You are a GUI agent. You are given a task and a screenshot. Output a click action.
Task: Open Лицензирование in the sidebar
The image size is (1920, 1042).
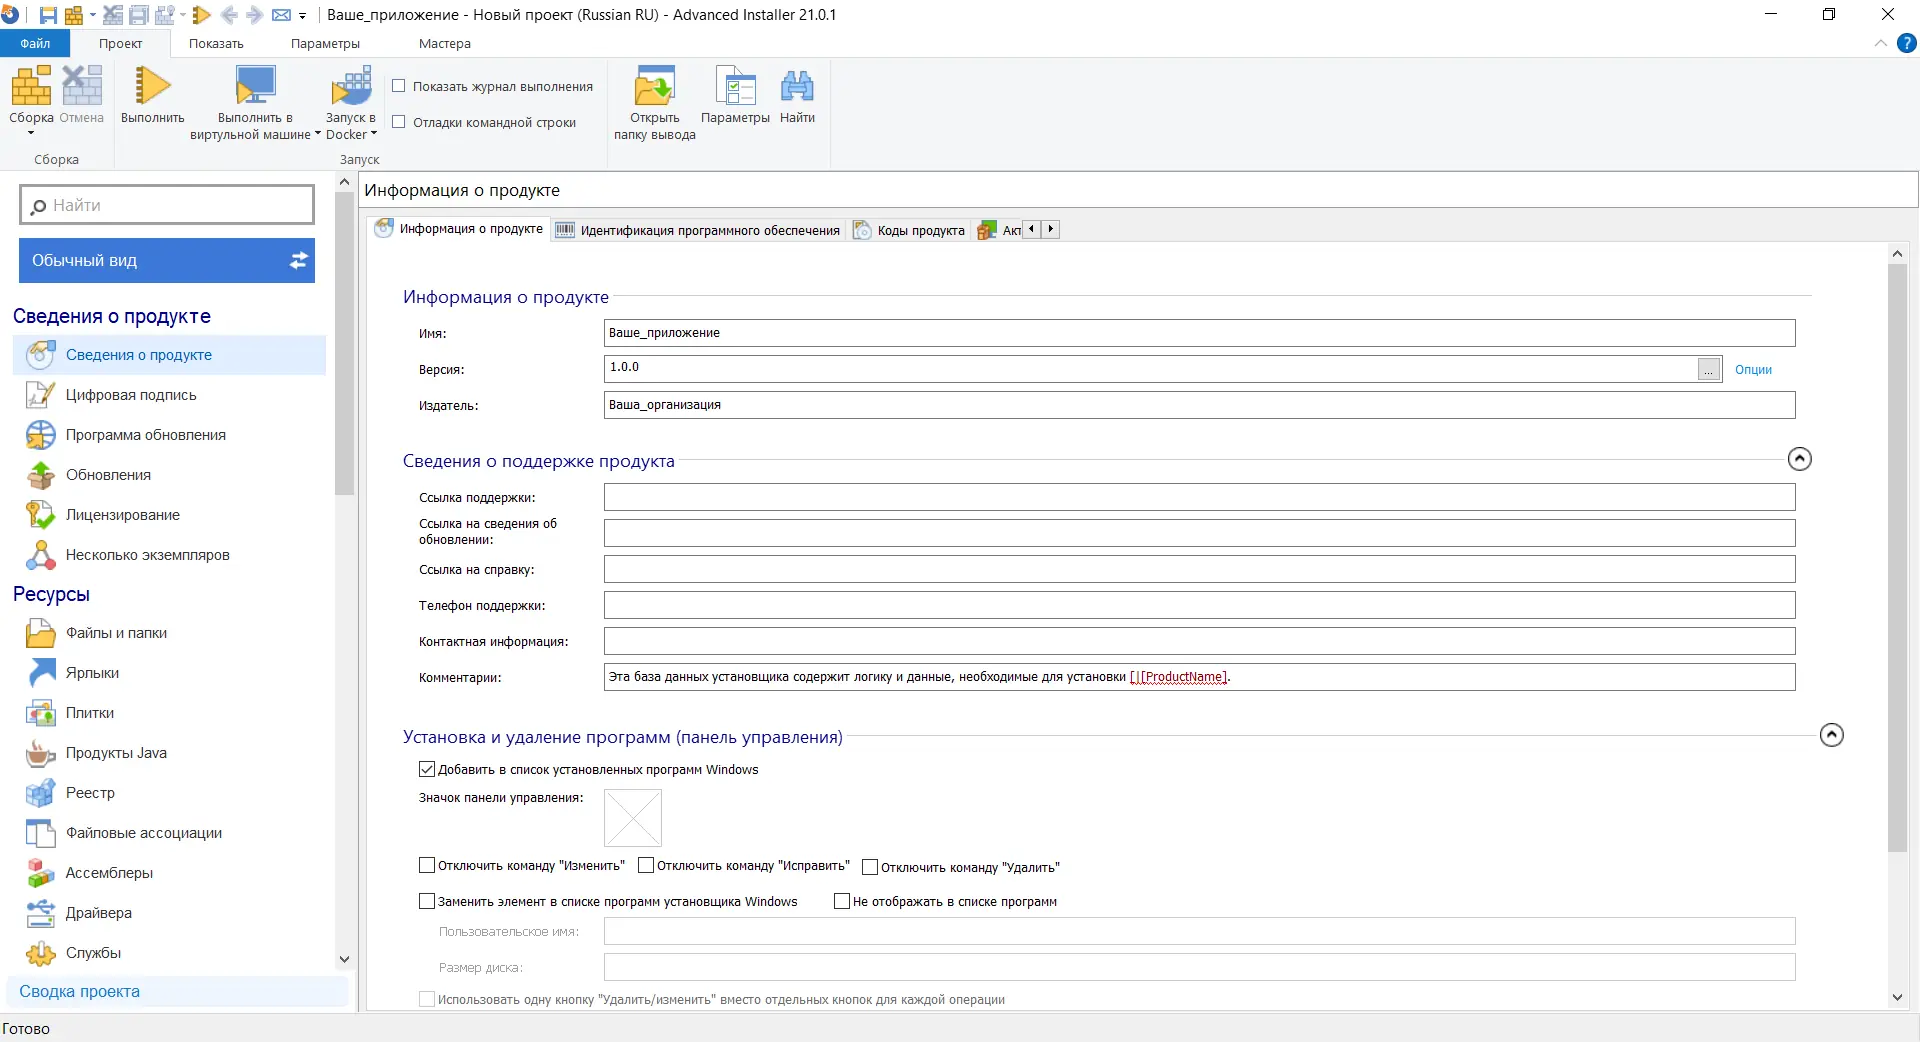pos(169,515)
